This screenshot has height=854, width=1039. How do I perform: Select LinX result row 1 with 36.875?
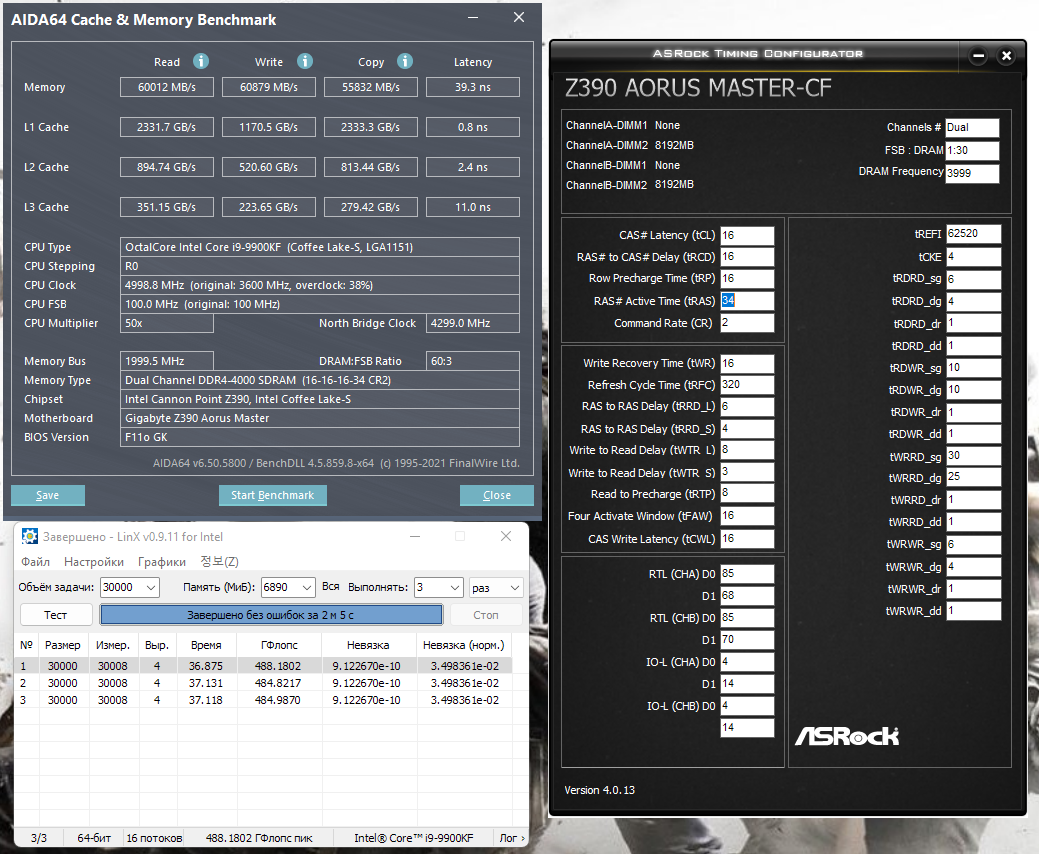[x=262, y=666]
